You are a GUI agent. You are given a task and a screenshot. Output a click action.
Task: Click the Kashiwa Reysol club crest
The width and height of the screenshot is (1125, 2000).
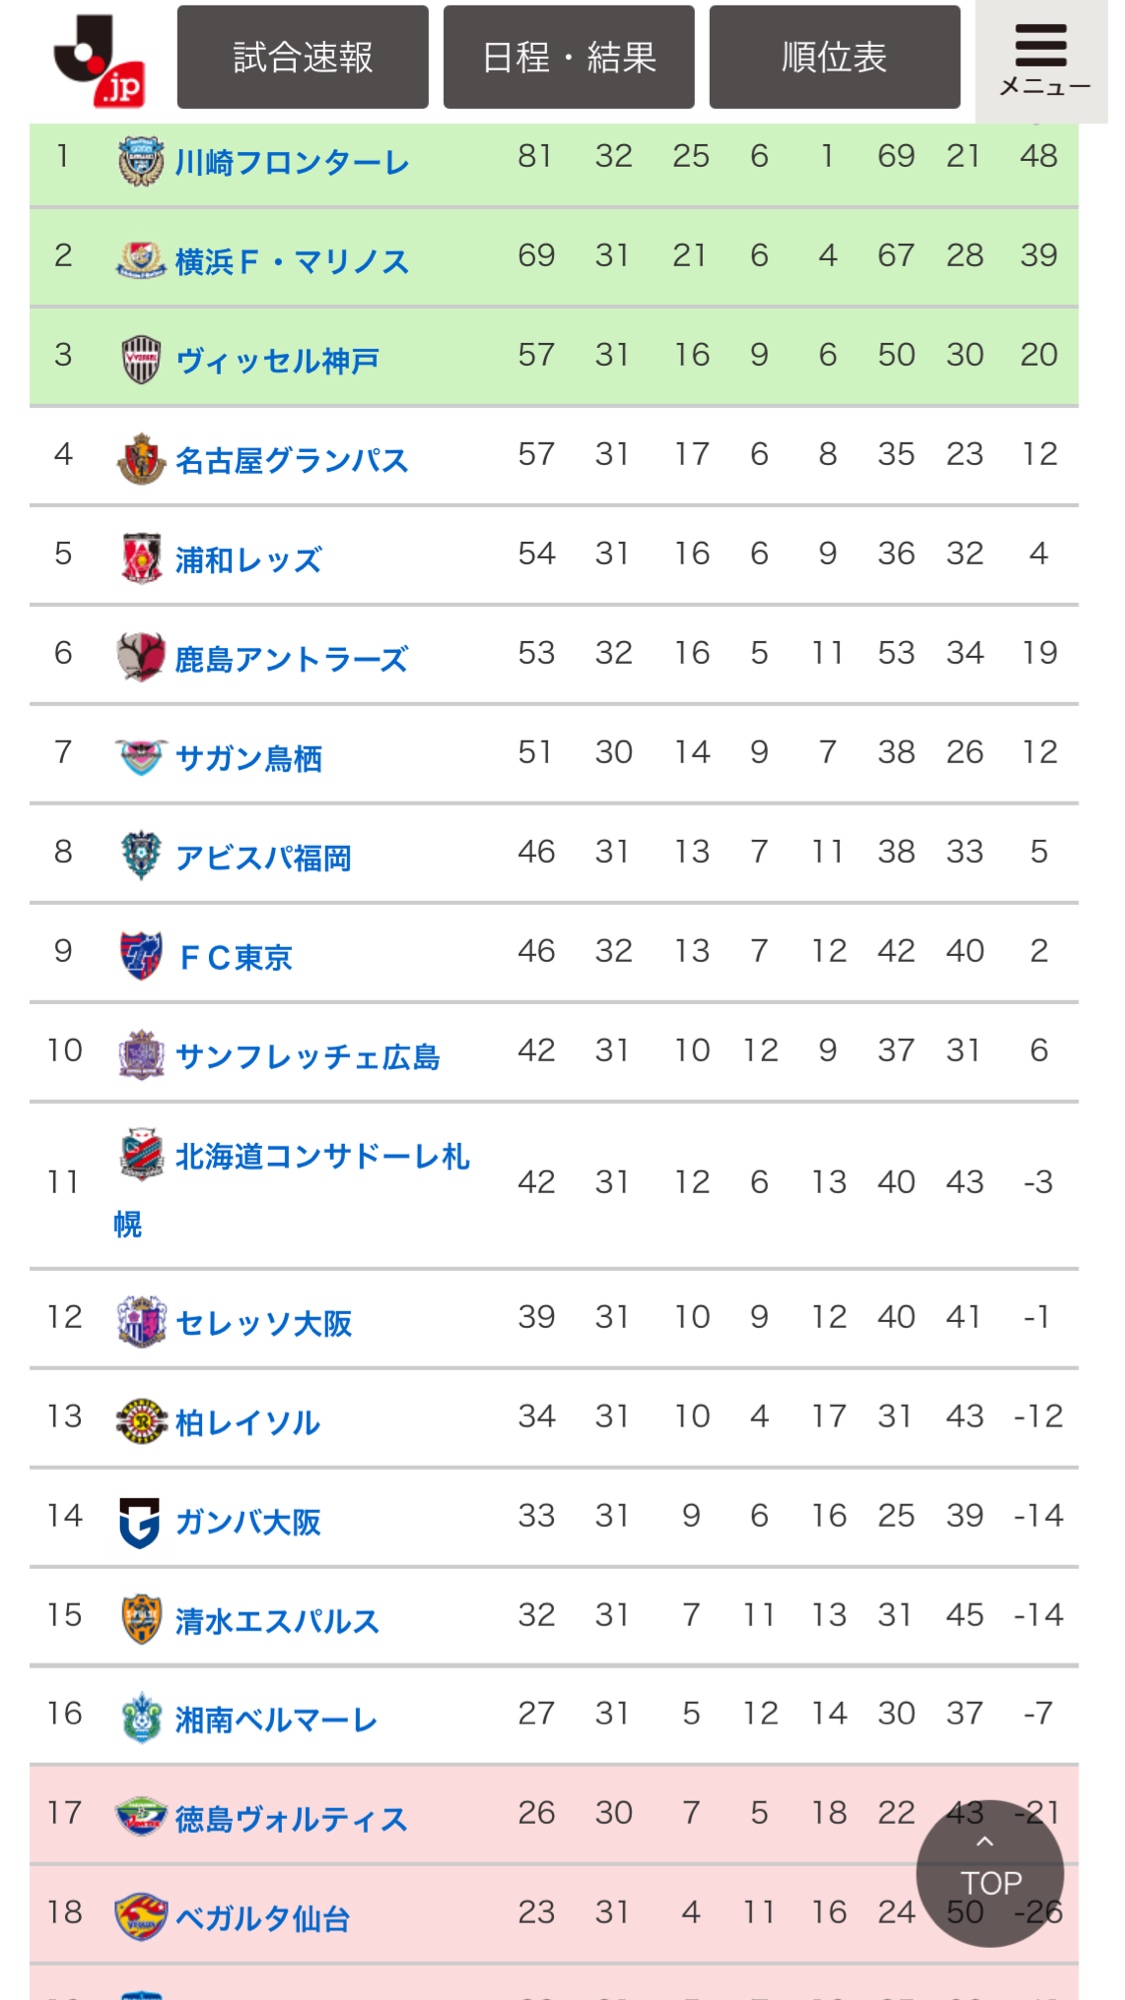(141, 1421)
